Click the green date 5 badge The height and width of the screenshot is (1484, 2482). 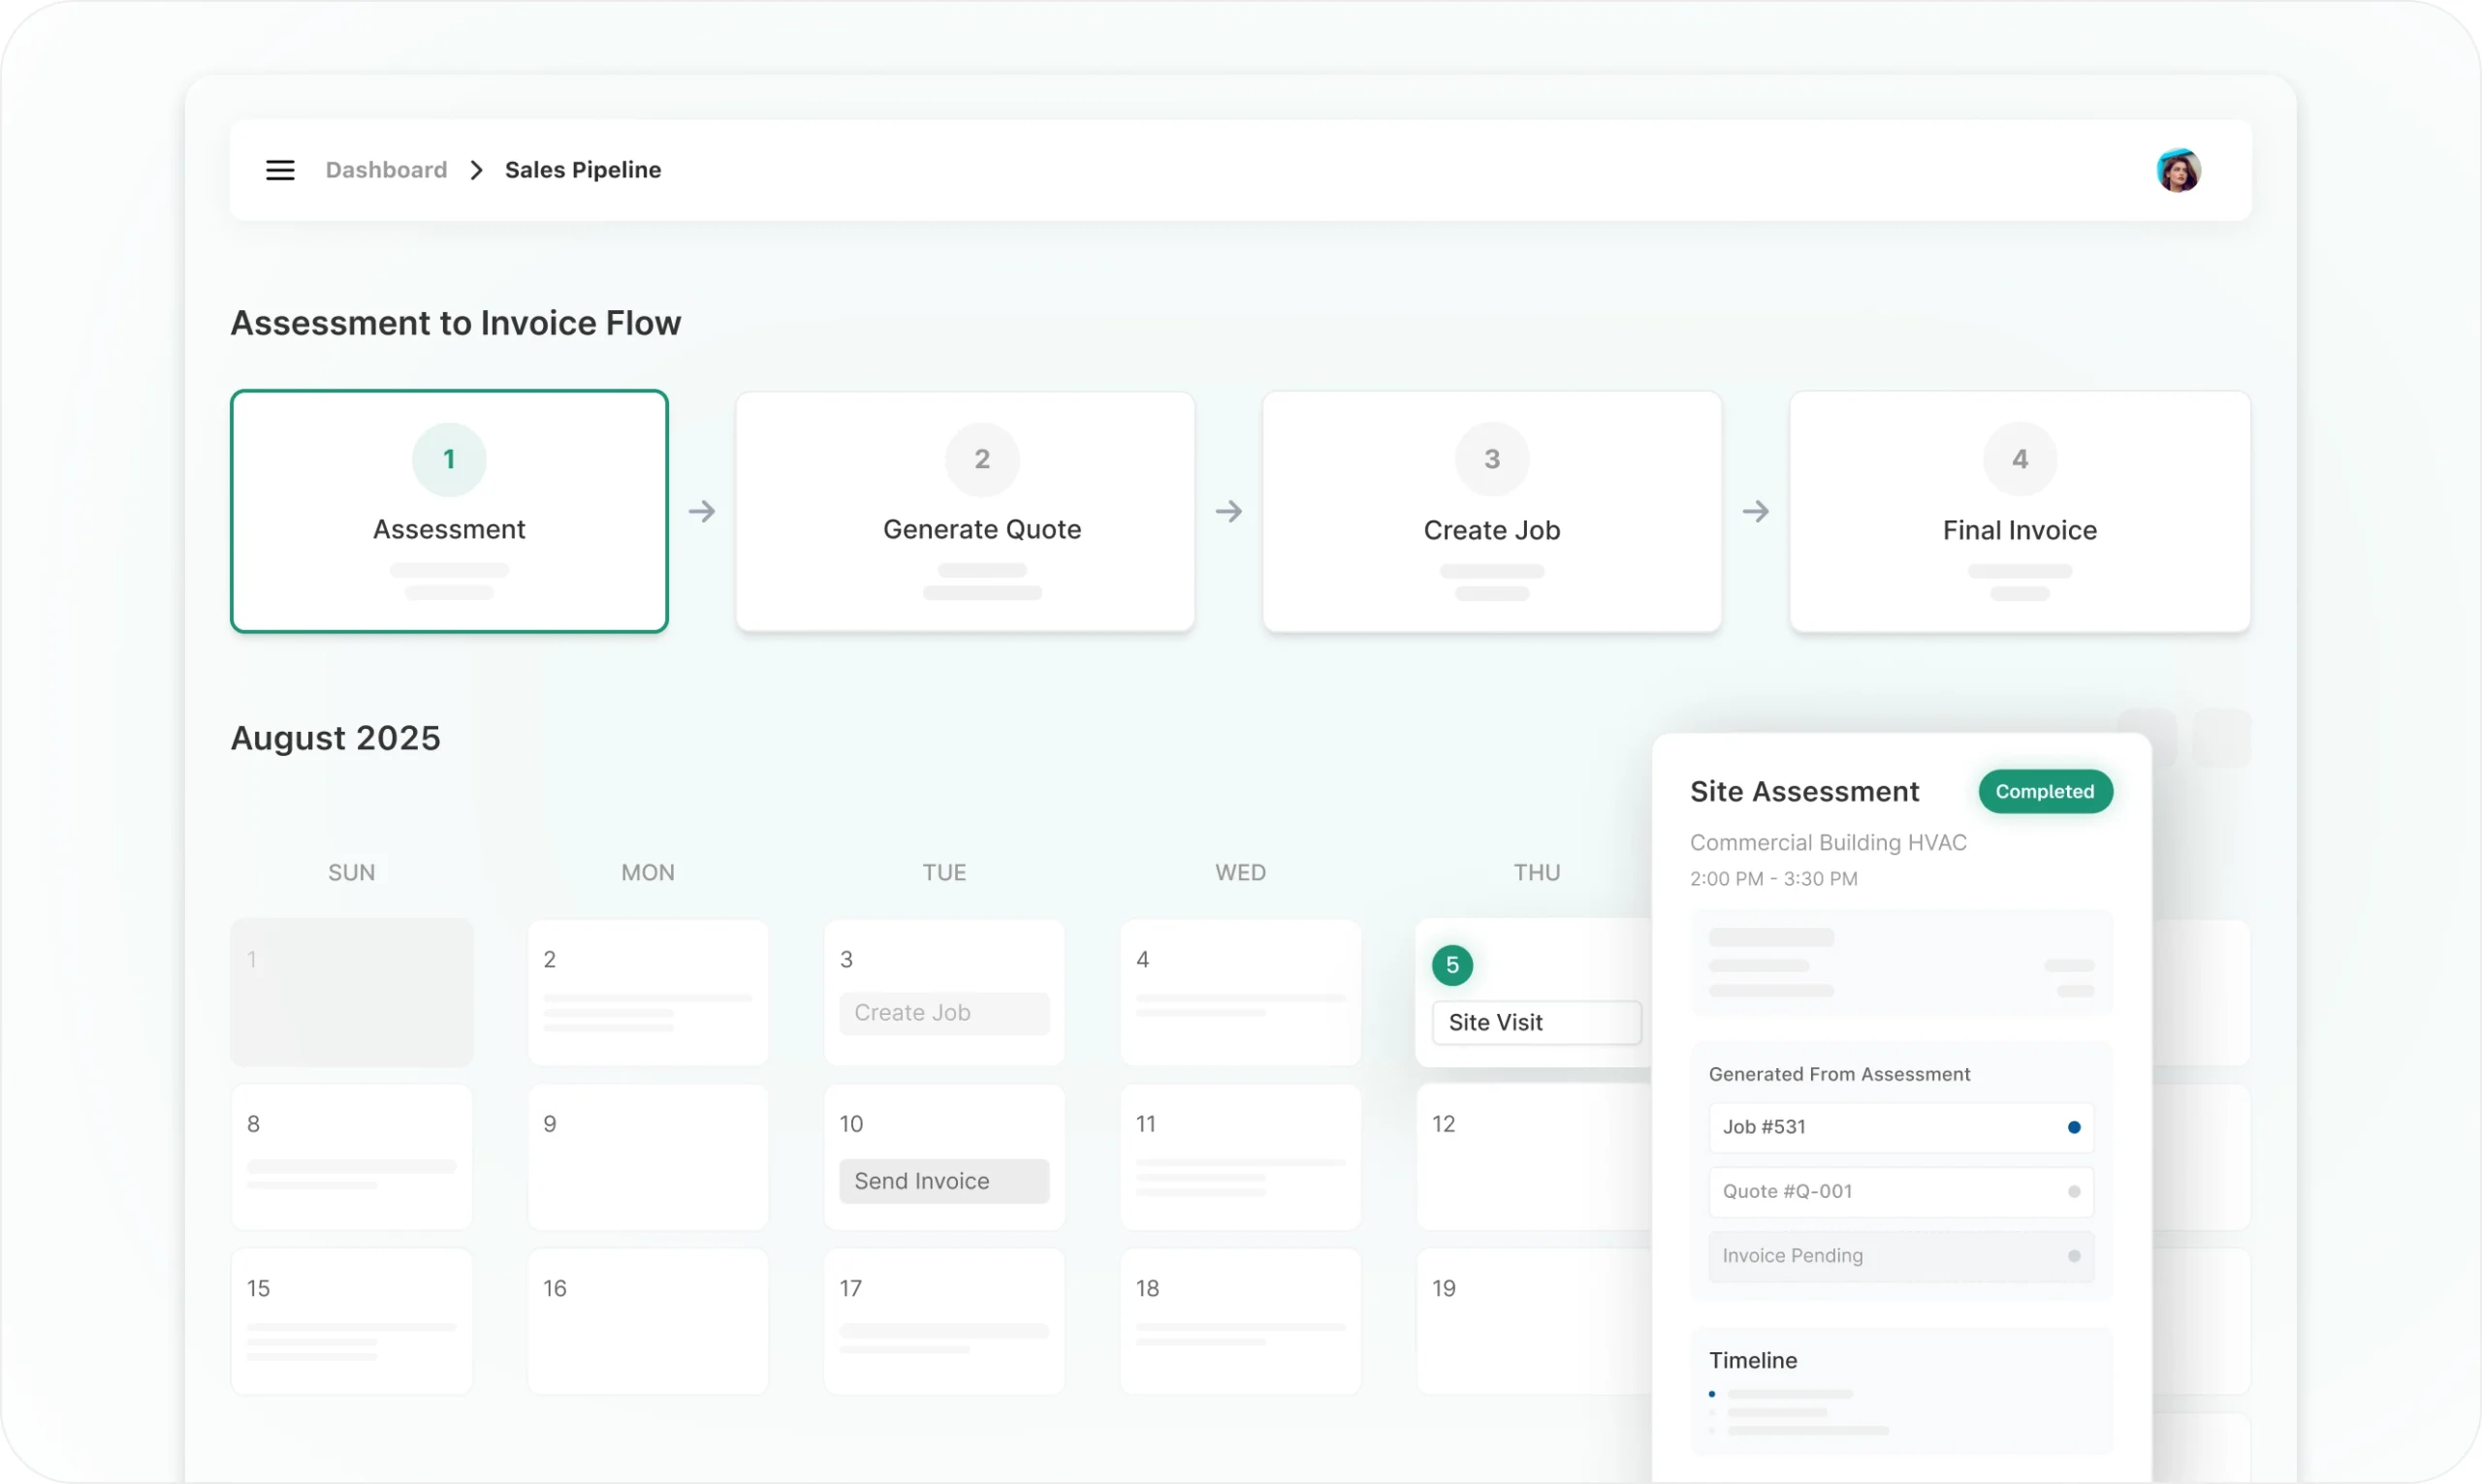1452,965
